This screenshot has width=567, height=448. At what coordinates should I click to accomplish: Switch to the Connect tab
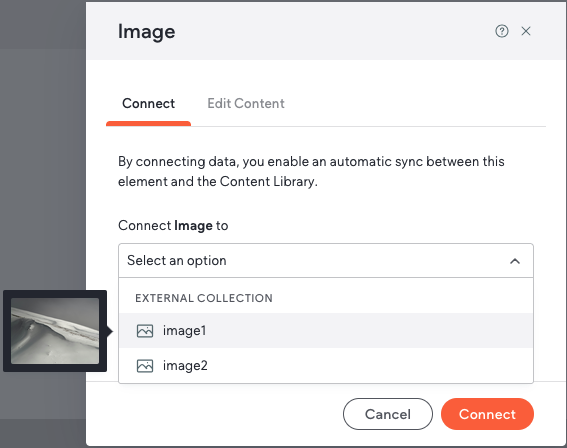(x=148, y=104)
